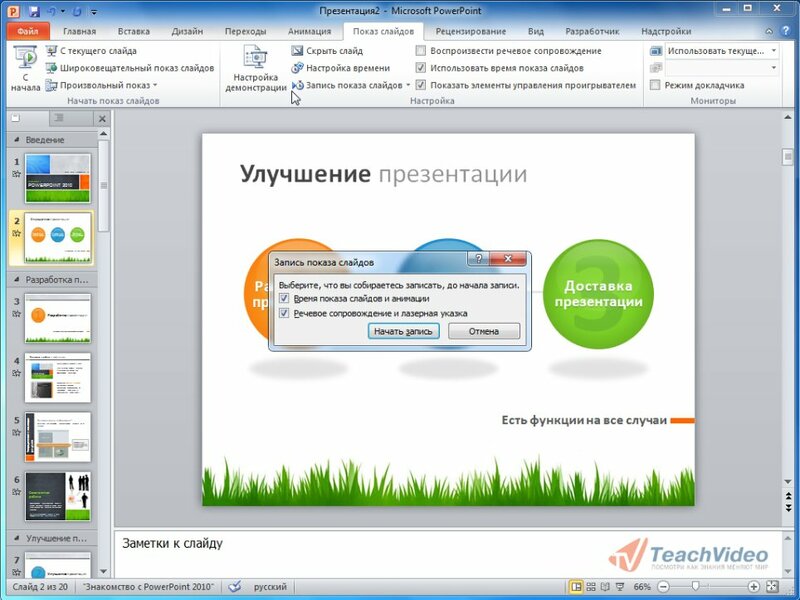Click Начать запись button
Image resolution: width=800 pixels, height=600 pixels.
[403, 331]
